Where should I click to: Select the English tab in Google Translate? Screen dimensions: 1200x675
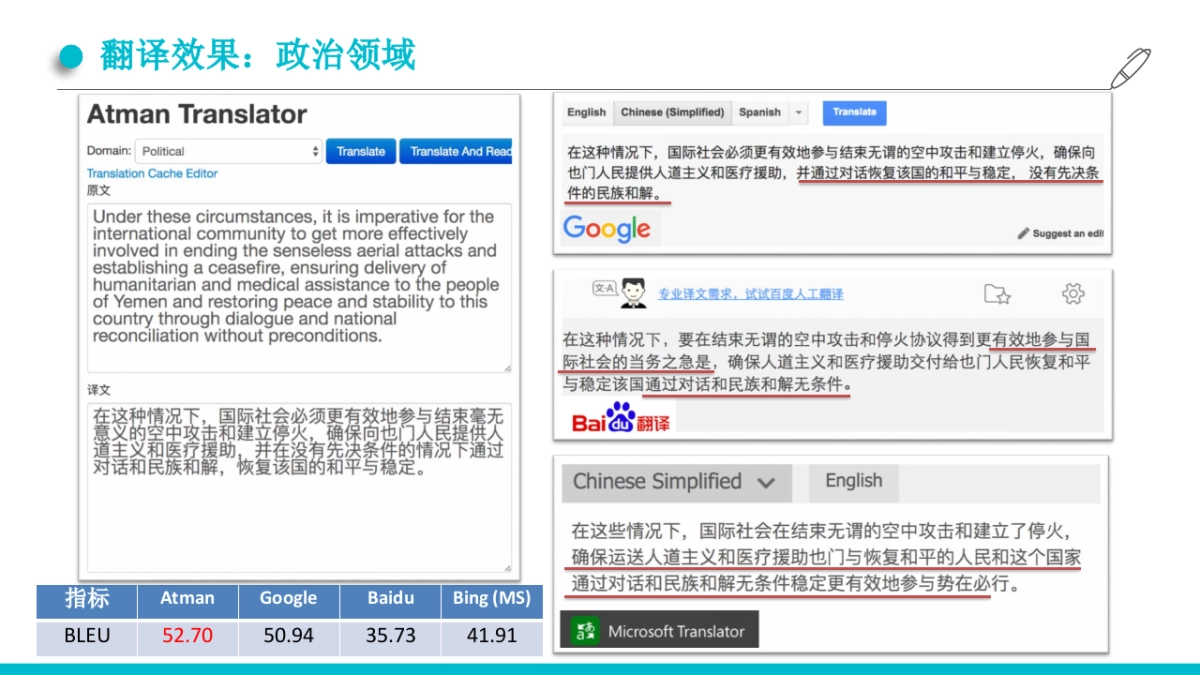coord(586,112)
